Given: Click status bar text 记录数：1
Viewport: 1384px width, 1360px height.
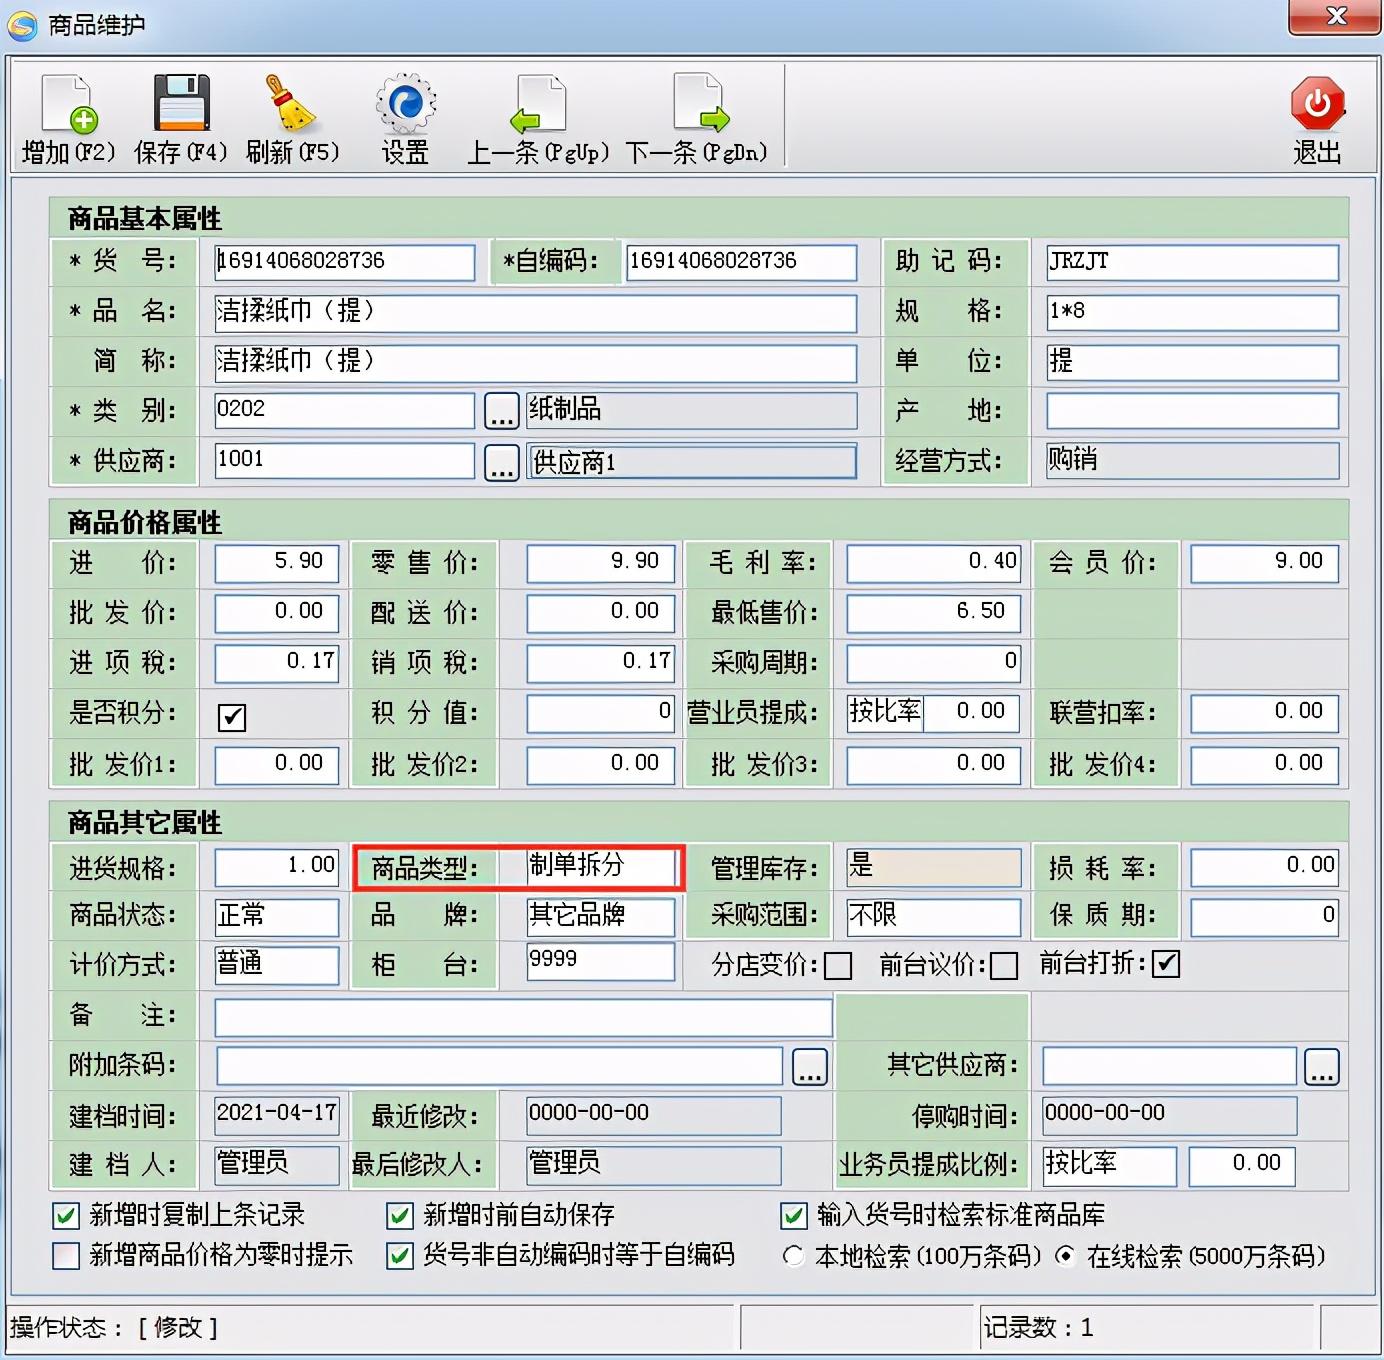Looking at the screenshot, I should [x=1038, y=1328].
